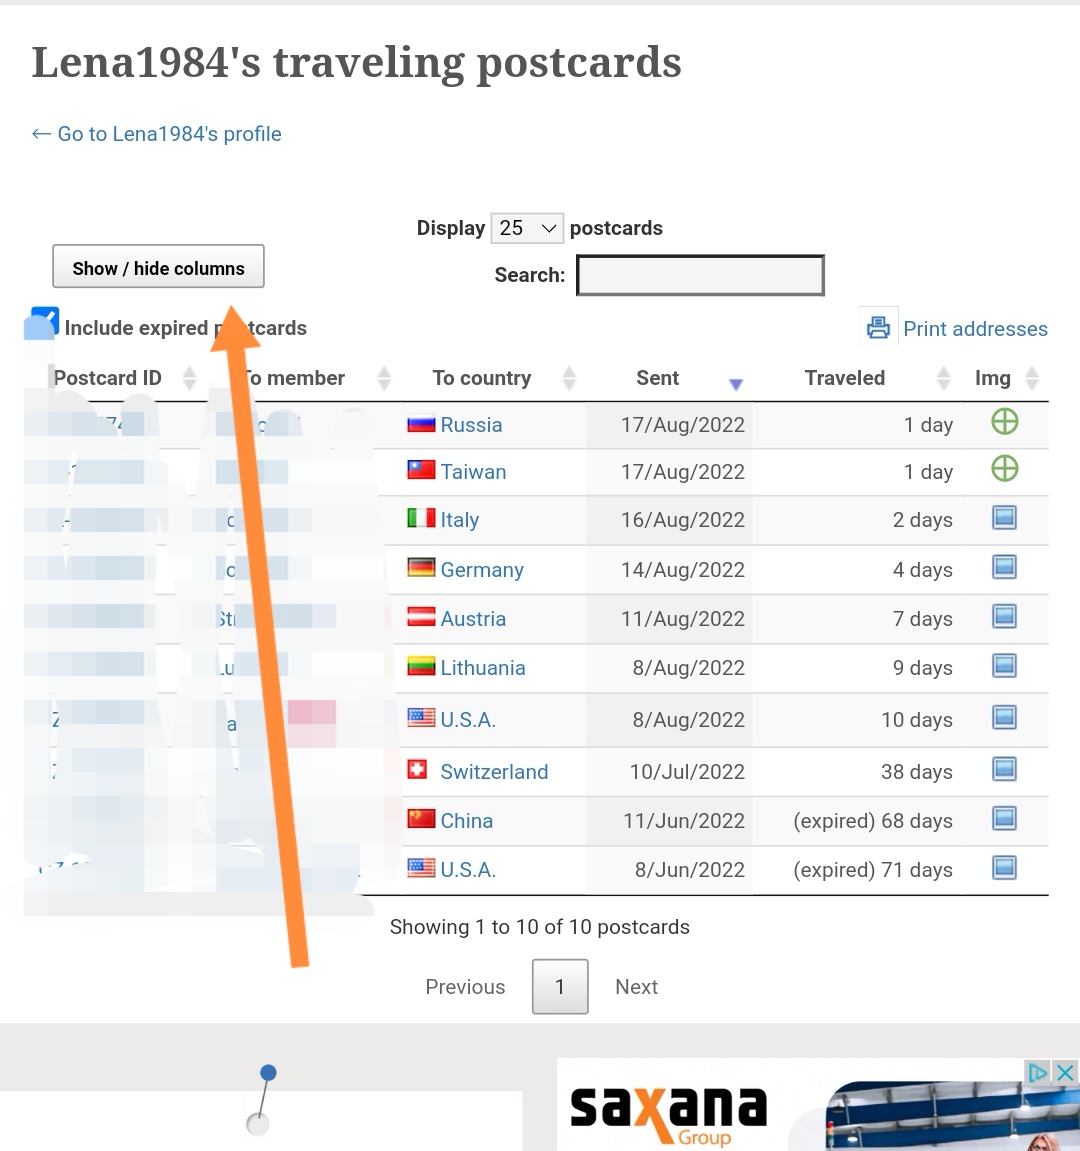Click the green plus icon in Taiwan row
Screen dimensions: 1080x1151
(x=1004, y=469)
